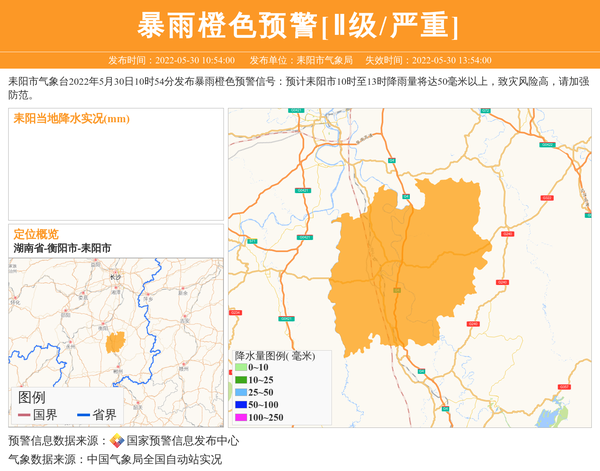This screenshot has width=600, height=471.
Task: Click the 50~100 legend label
Action: [x=263, y=405]
